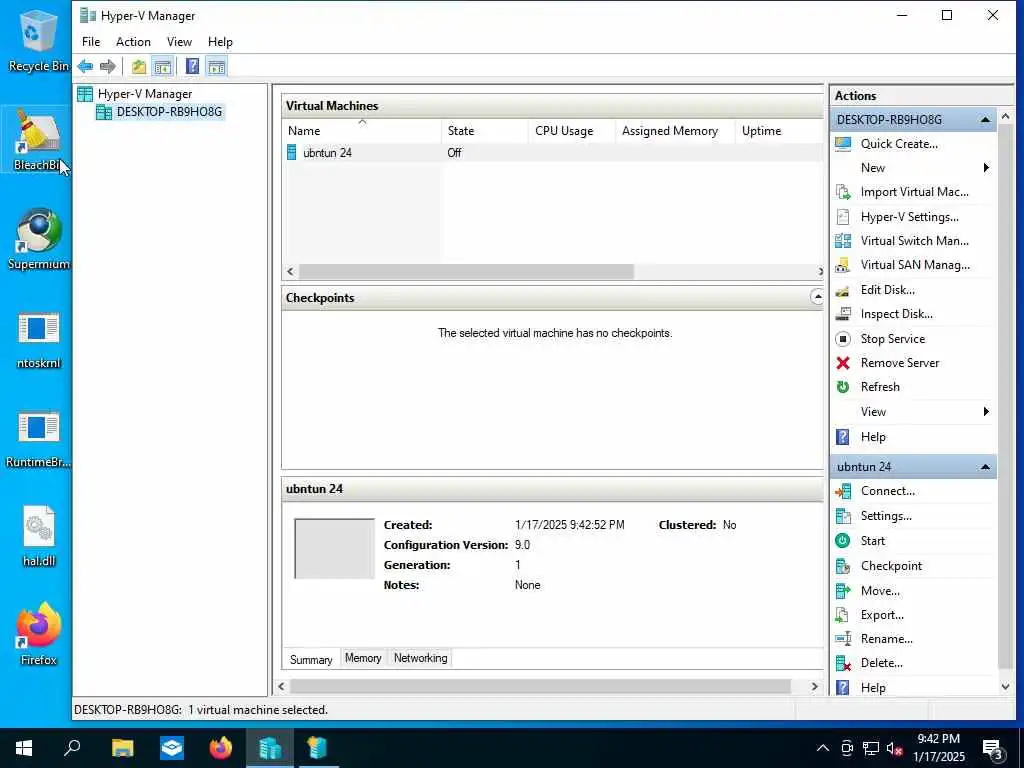This screenshot has width=1024, height=768.
Task: Click Inspect Disk action
Action: [896, 314]
